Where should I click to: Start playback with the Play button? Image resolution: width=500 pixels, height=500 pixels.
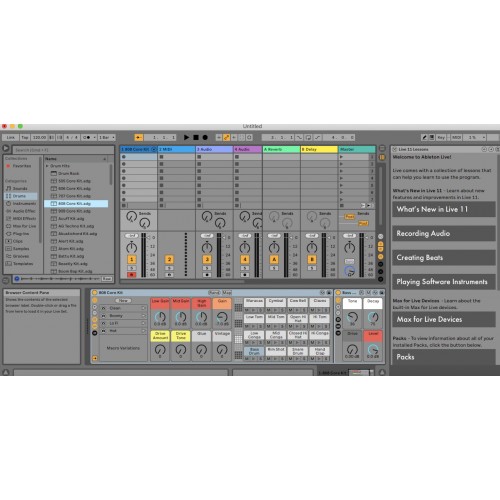[186, 137]
